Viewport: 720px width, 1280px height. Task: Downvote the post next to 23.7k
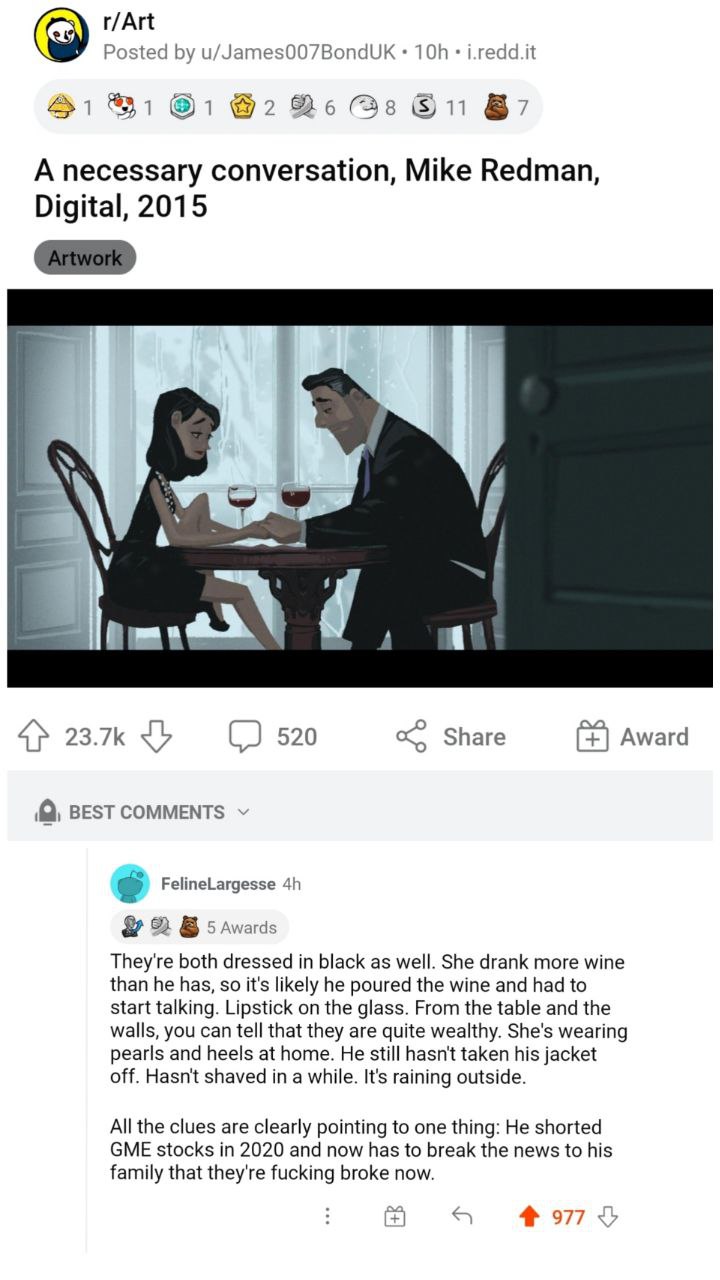pyautogui.click(x=157, y=737)
